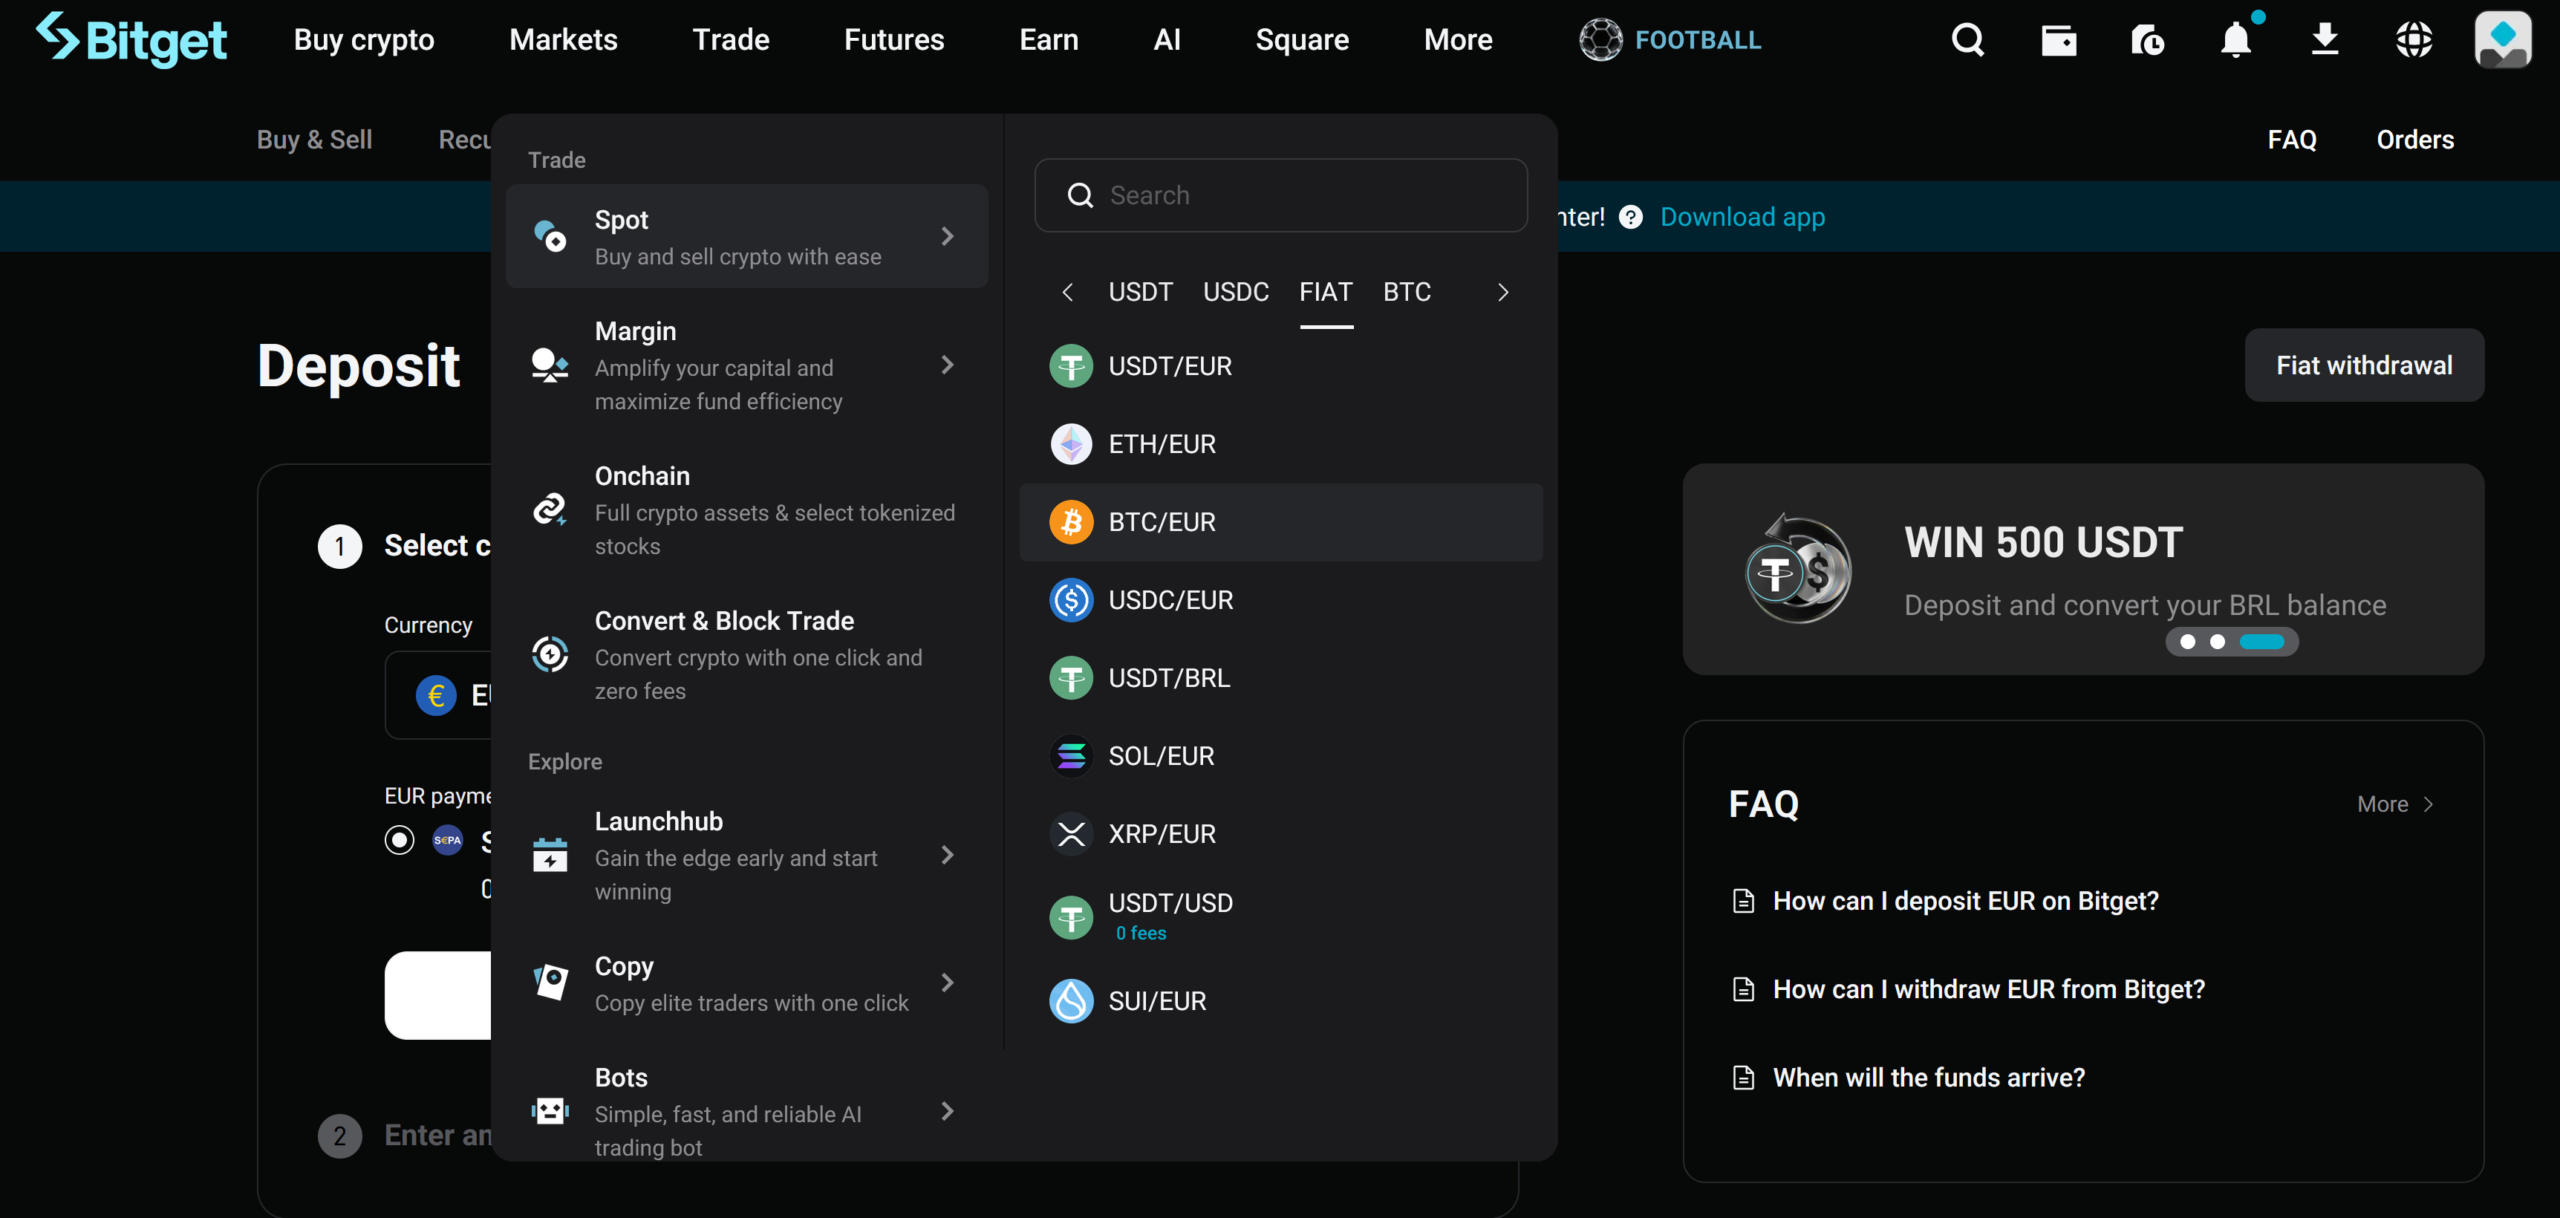Click the second carousel dot on promo banner
This screenshot has height=1218, width=2560.
[x=2217, y=642]
